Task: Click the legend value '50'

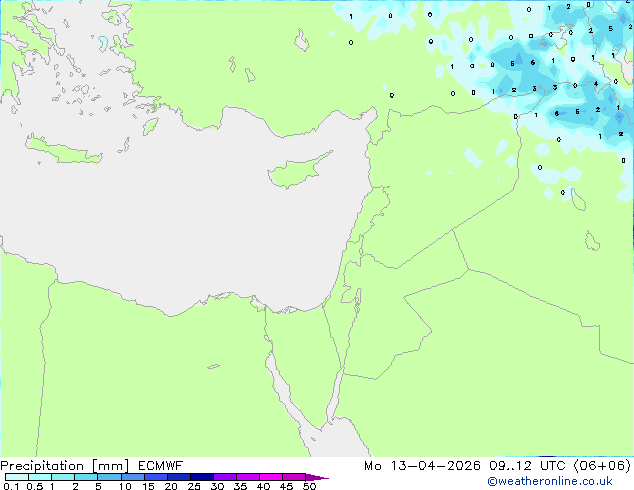Action: tap(309, 486)
